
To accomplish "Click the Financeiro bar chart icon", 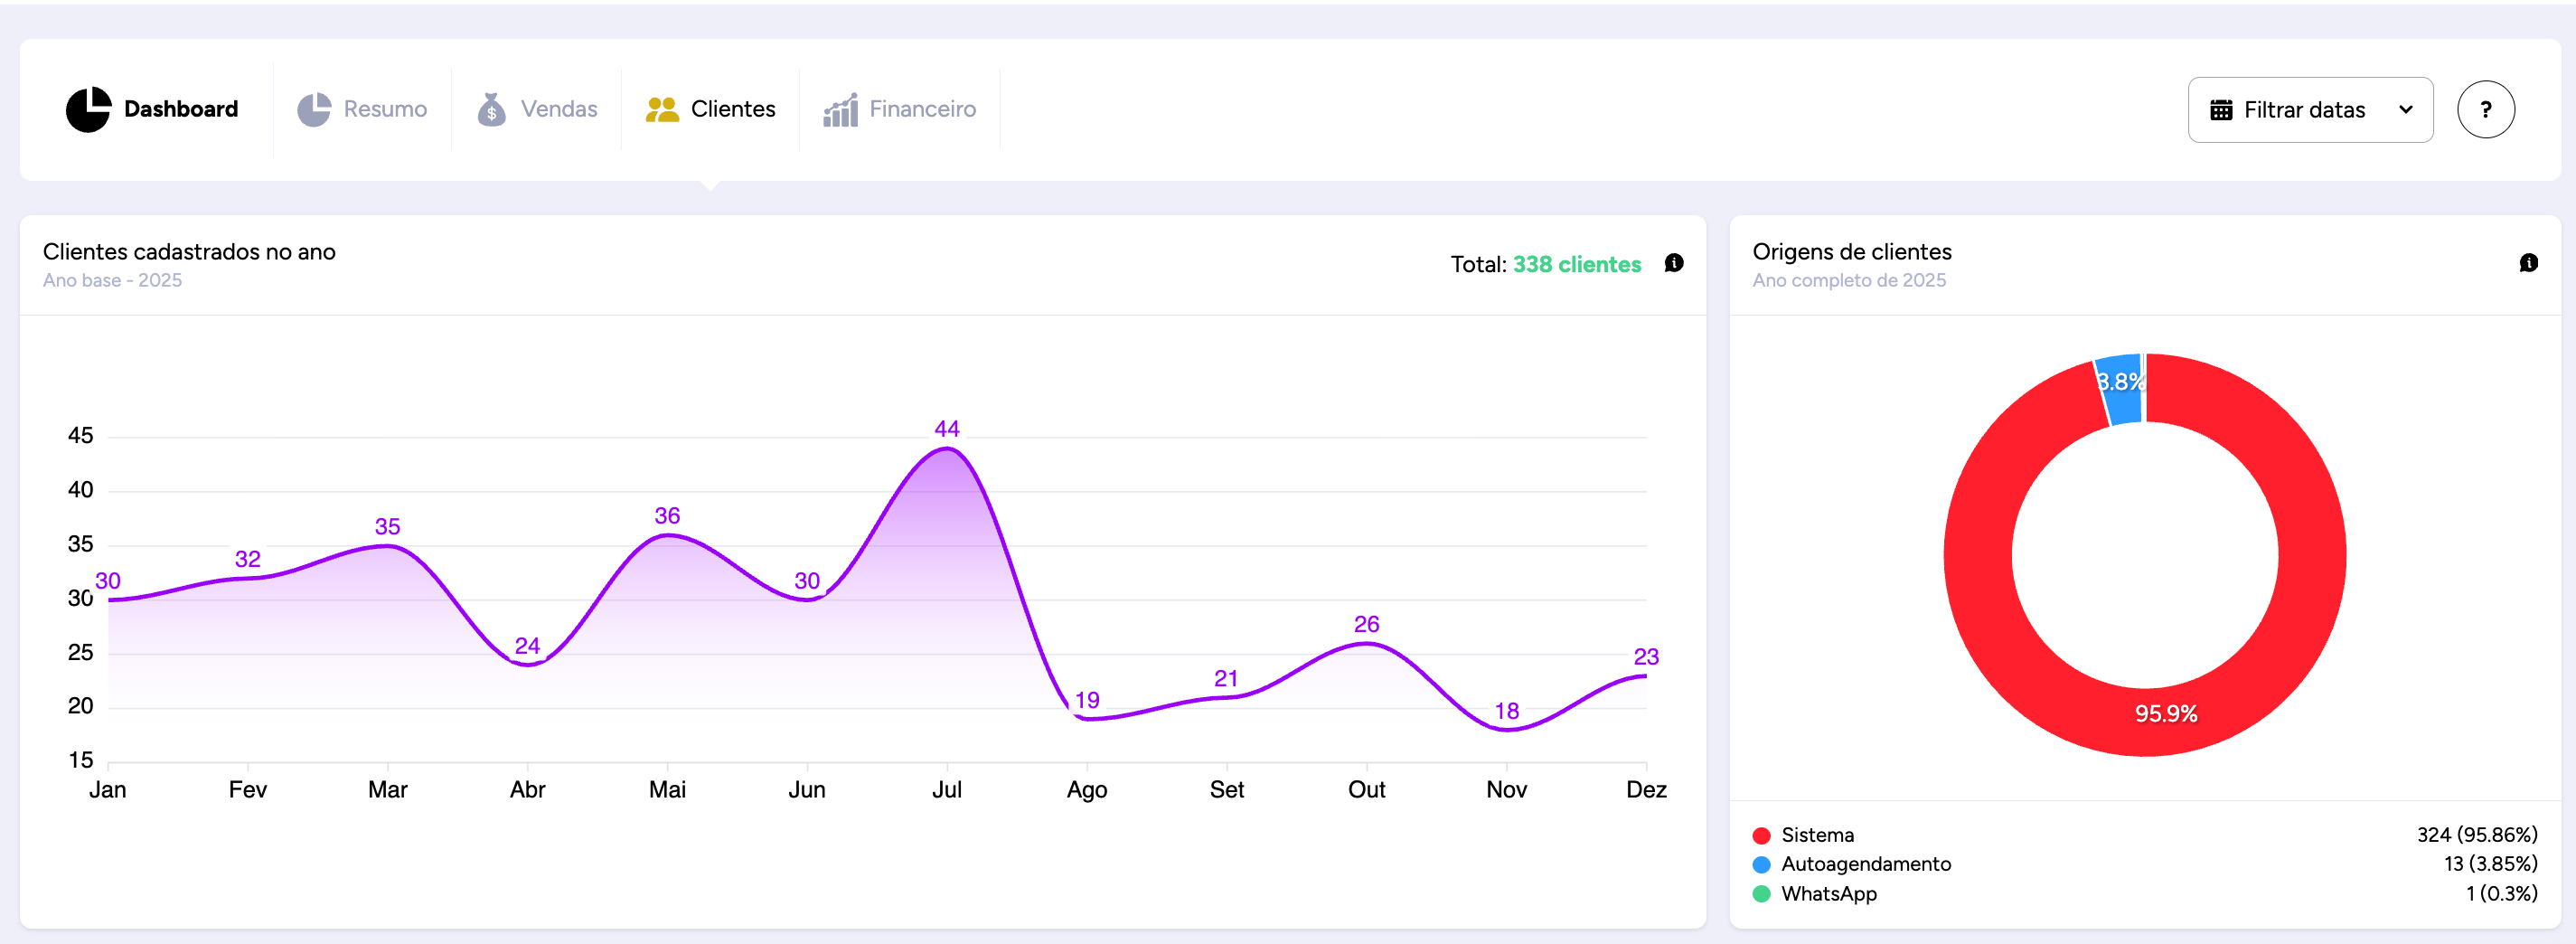I will click(x=840, y=109).
